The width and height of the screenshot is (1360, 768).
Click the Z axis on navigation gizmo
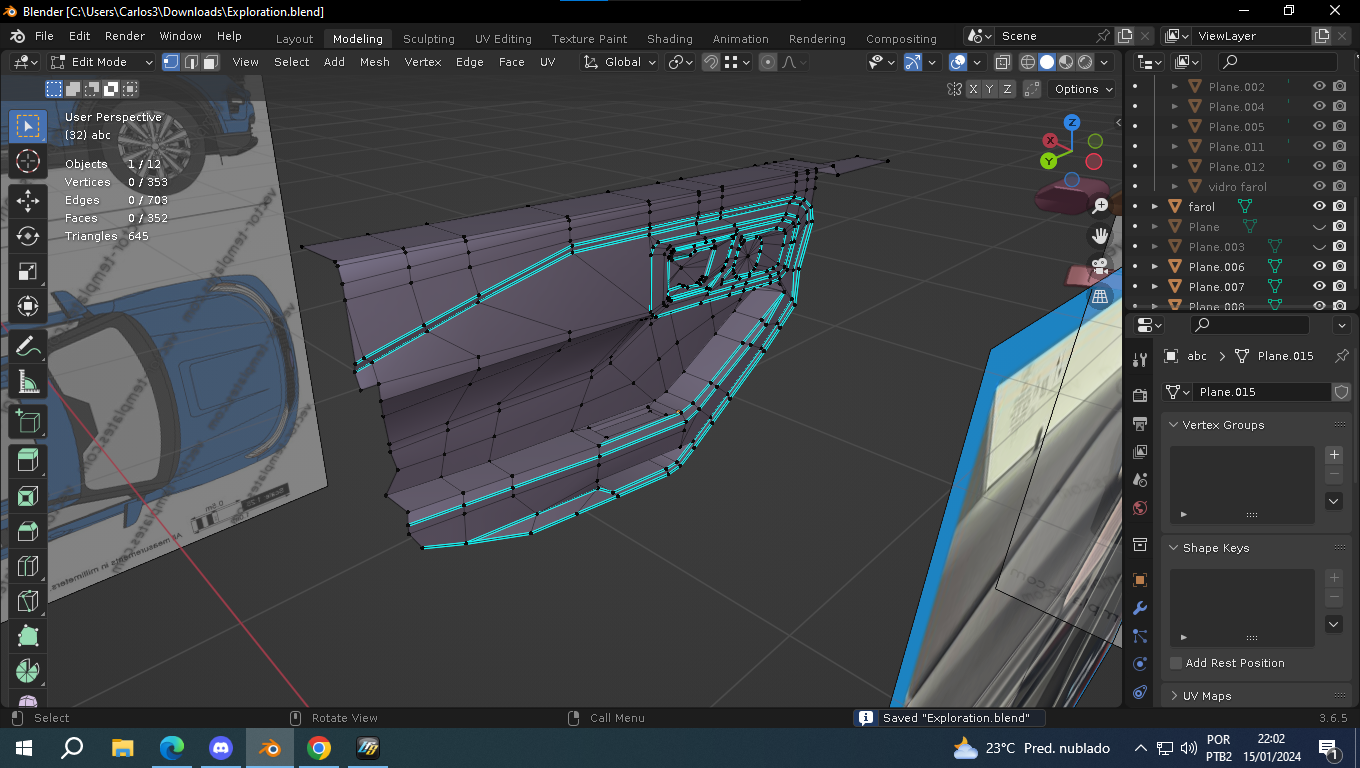[1072, 123]
